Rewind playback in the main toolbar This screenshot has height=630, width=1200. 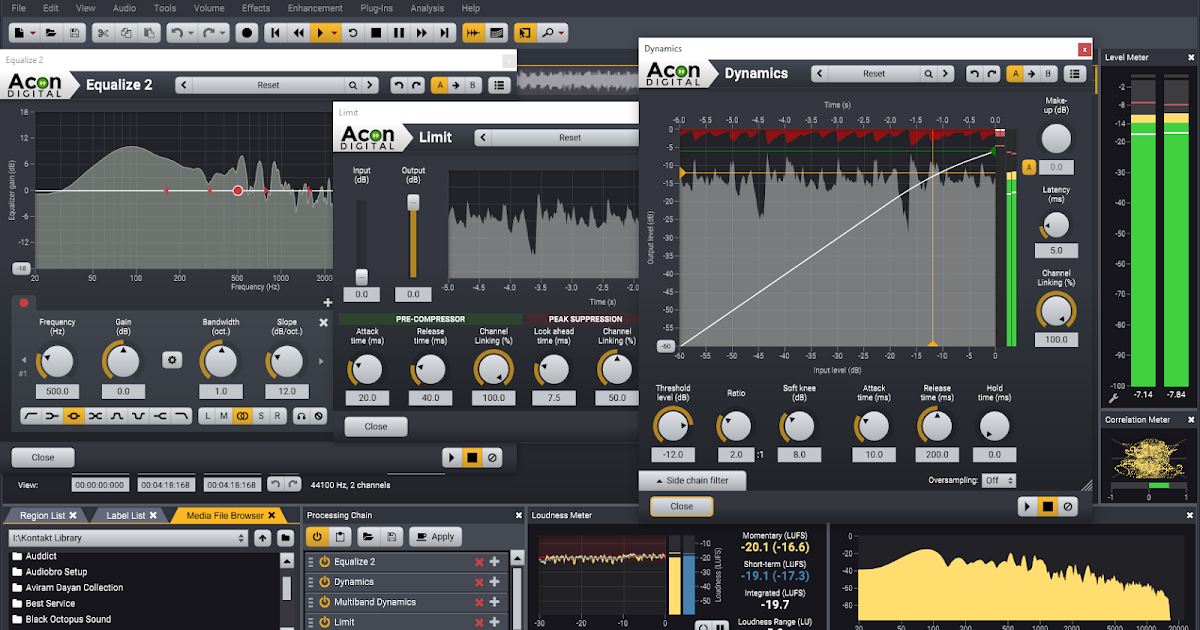click(x=298, y=33)
